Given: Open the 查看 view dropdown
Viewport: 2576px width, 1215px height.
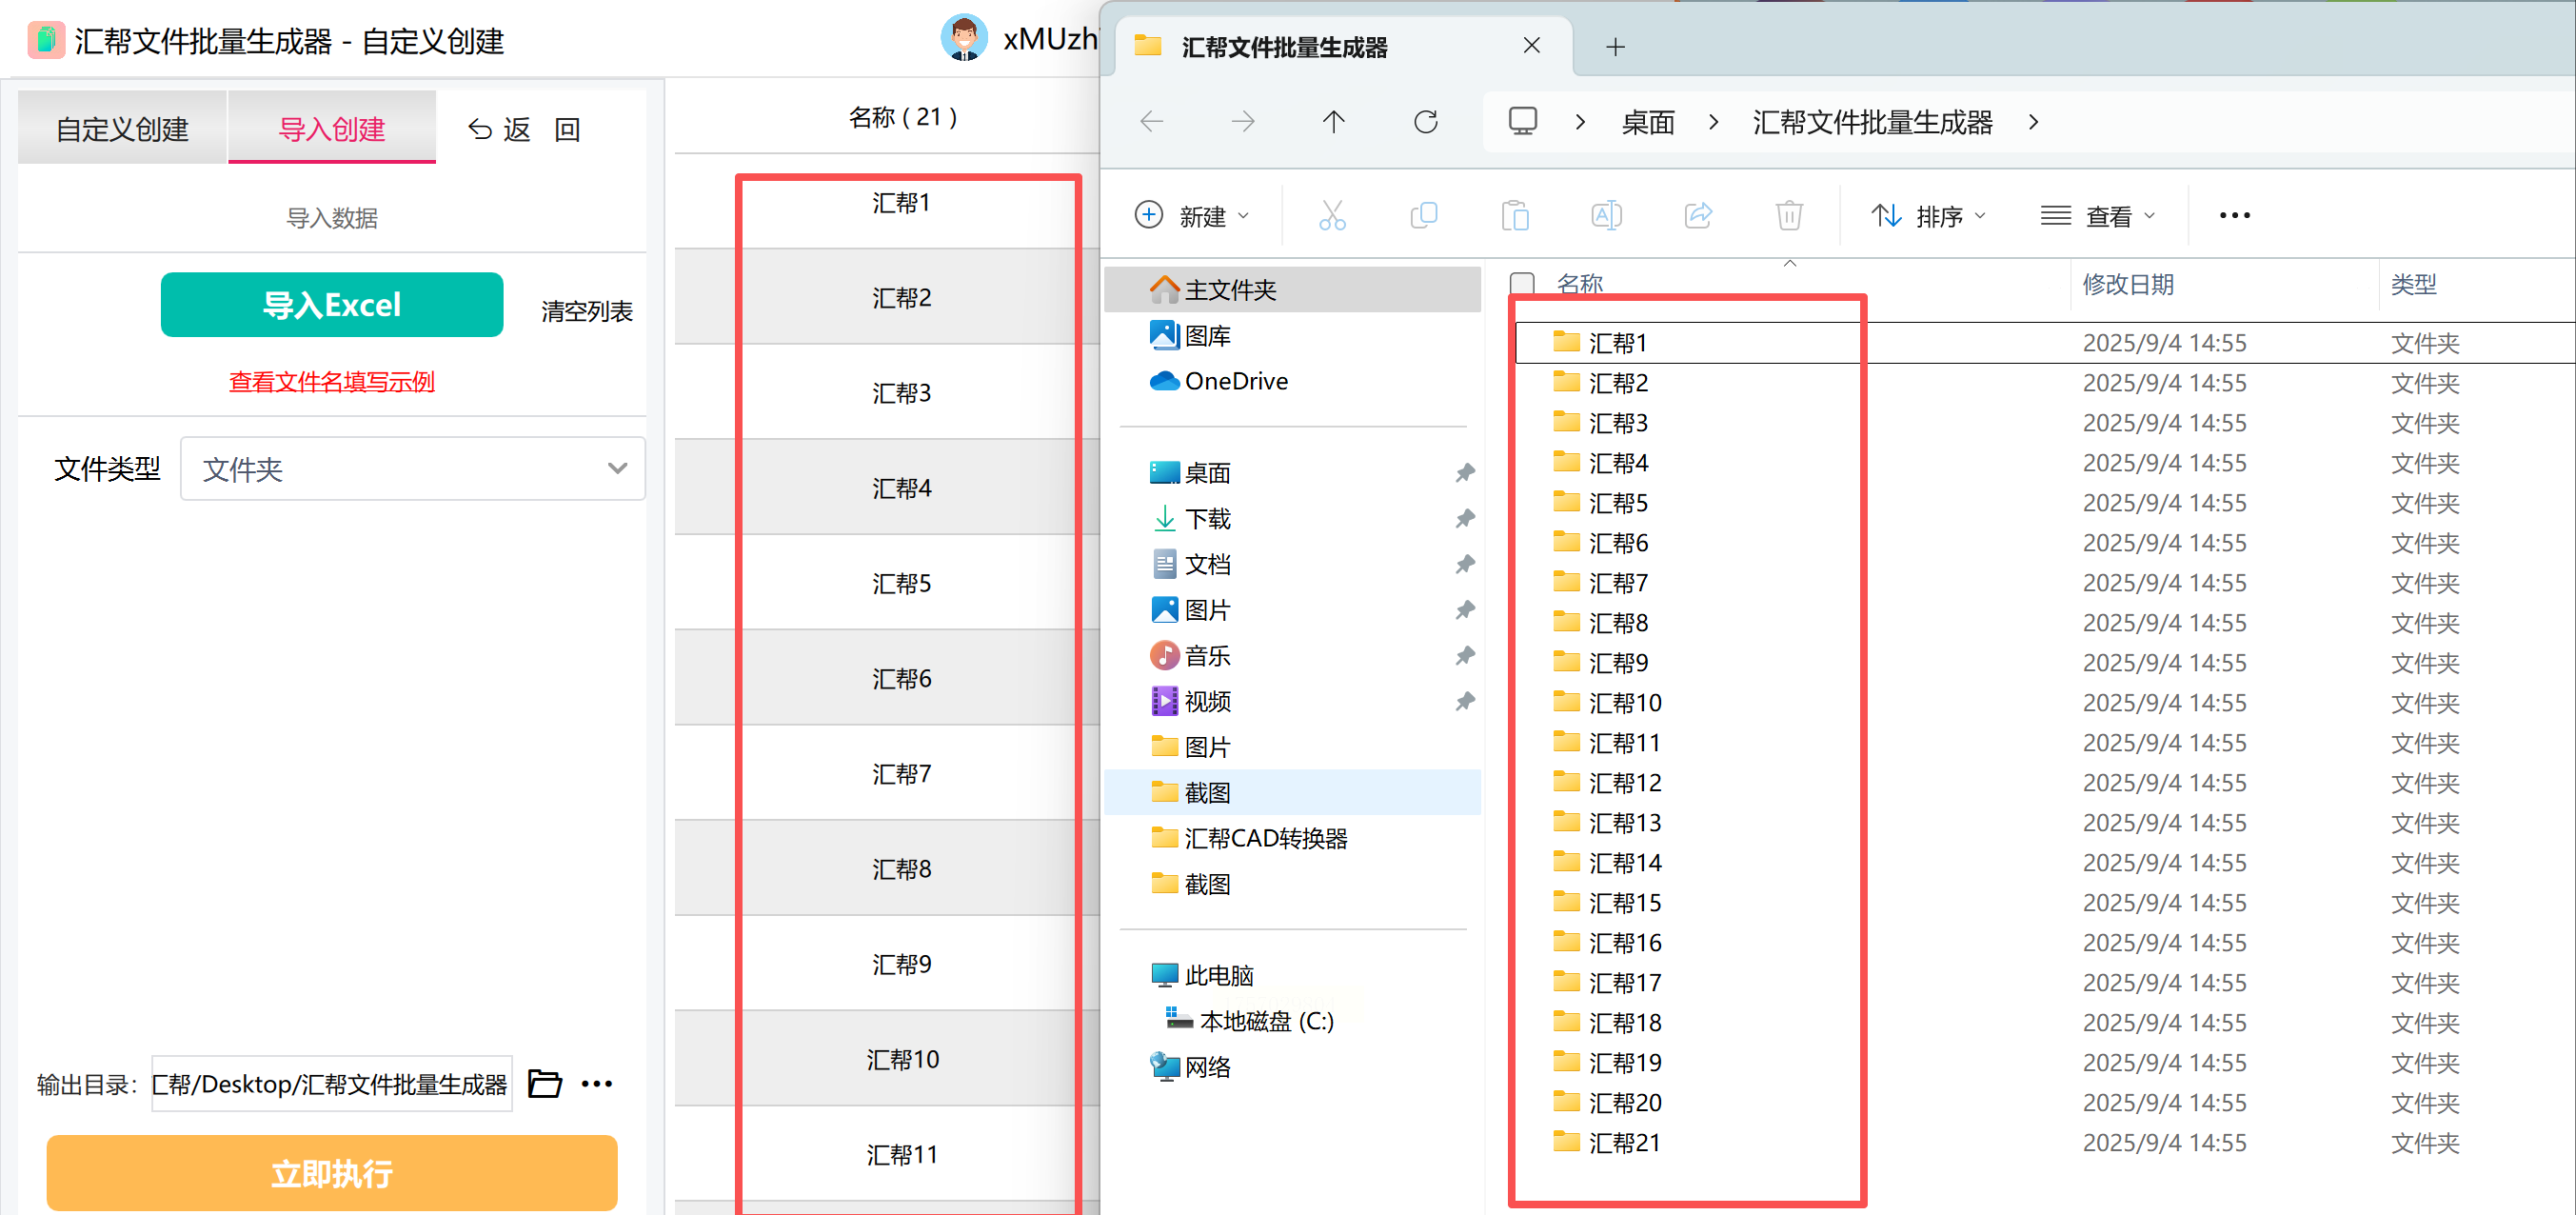Looking at the screenshot, I should click(x=2098, y=215).
